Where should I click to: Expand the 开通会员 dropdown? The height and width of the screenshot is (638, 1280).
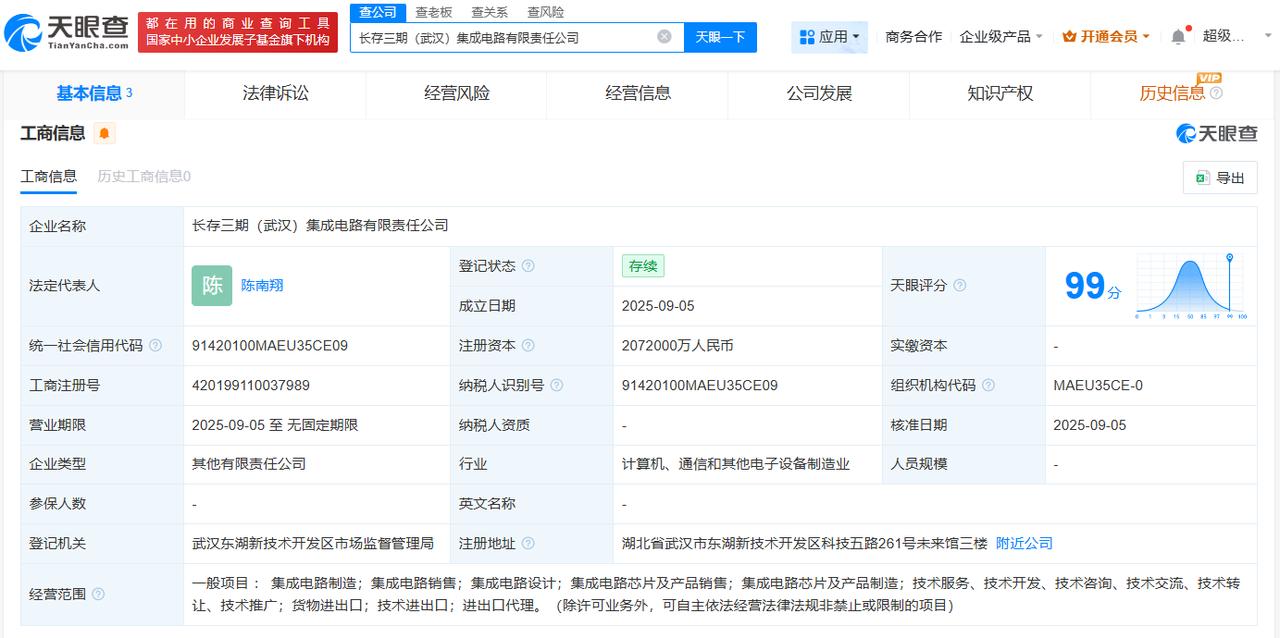(x=1105, y=36)
